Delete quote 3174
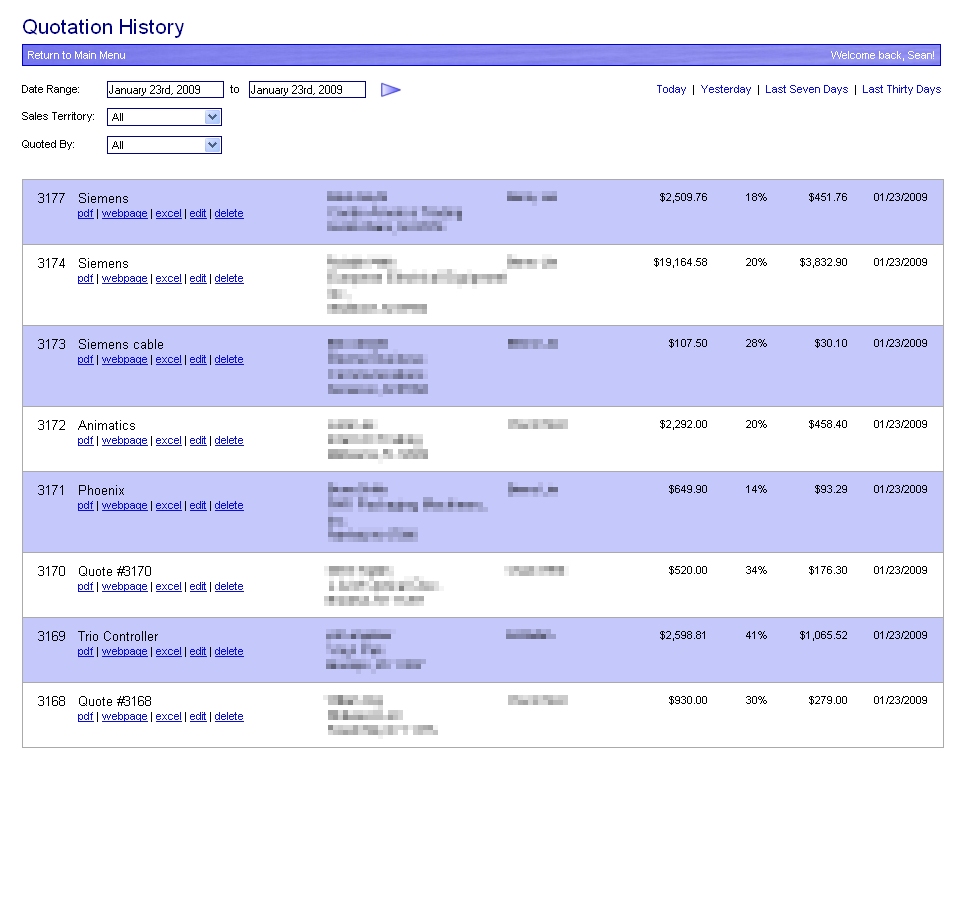 tap(229, 279)
